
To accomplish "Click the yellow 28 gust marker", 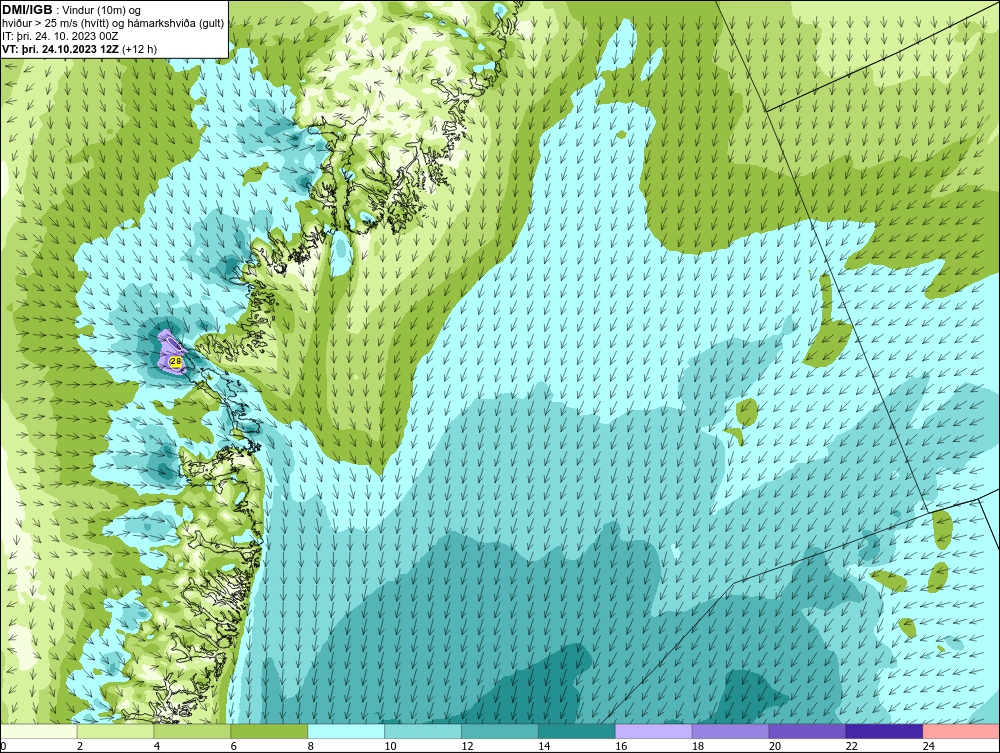I will 175,362.
